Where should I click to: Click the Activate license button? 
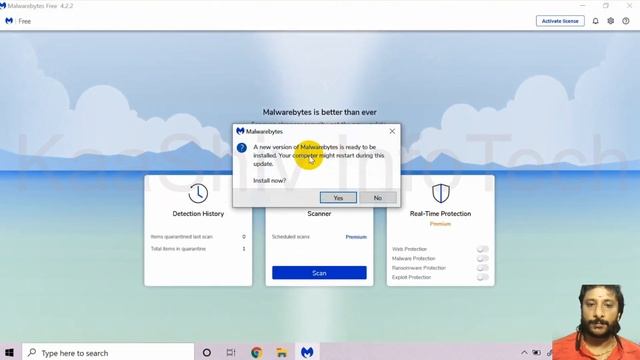(560, 21)
